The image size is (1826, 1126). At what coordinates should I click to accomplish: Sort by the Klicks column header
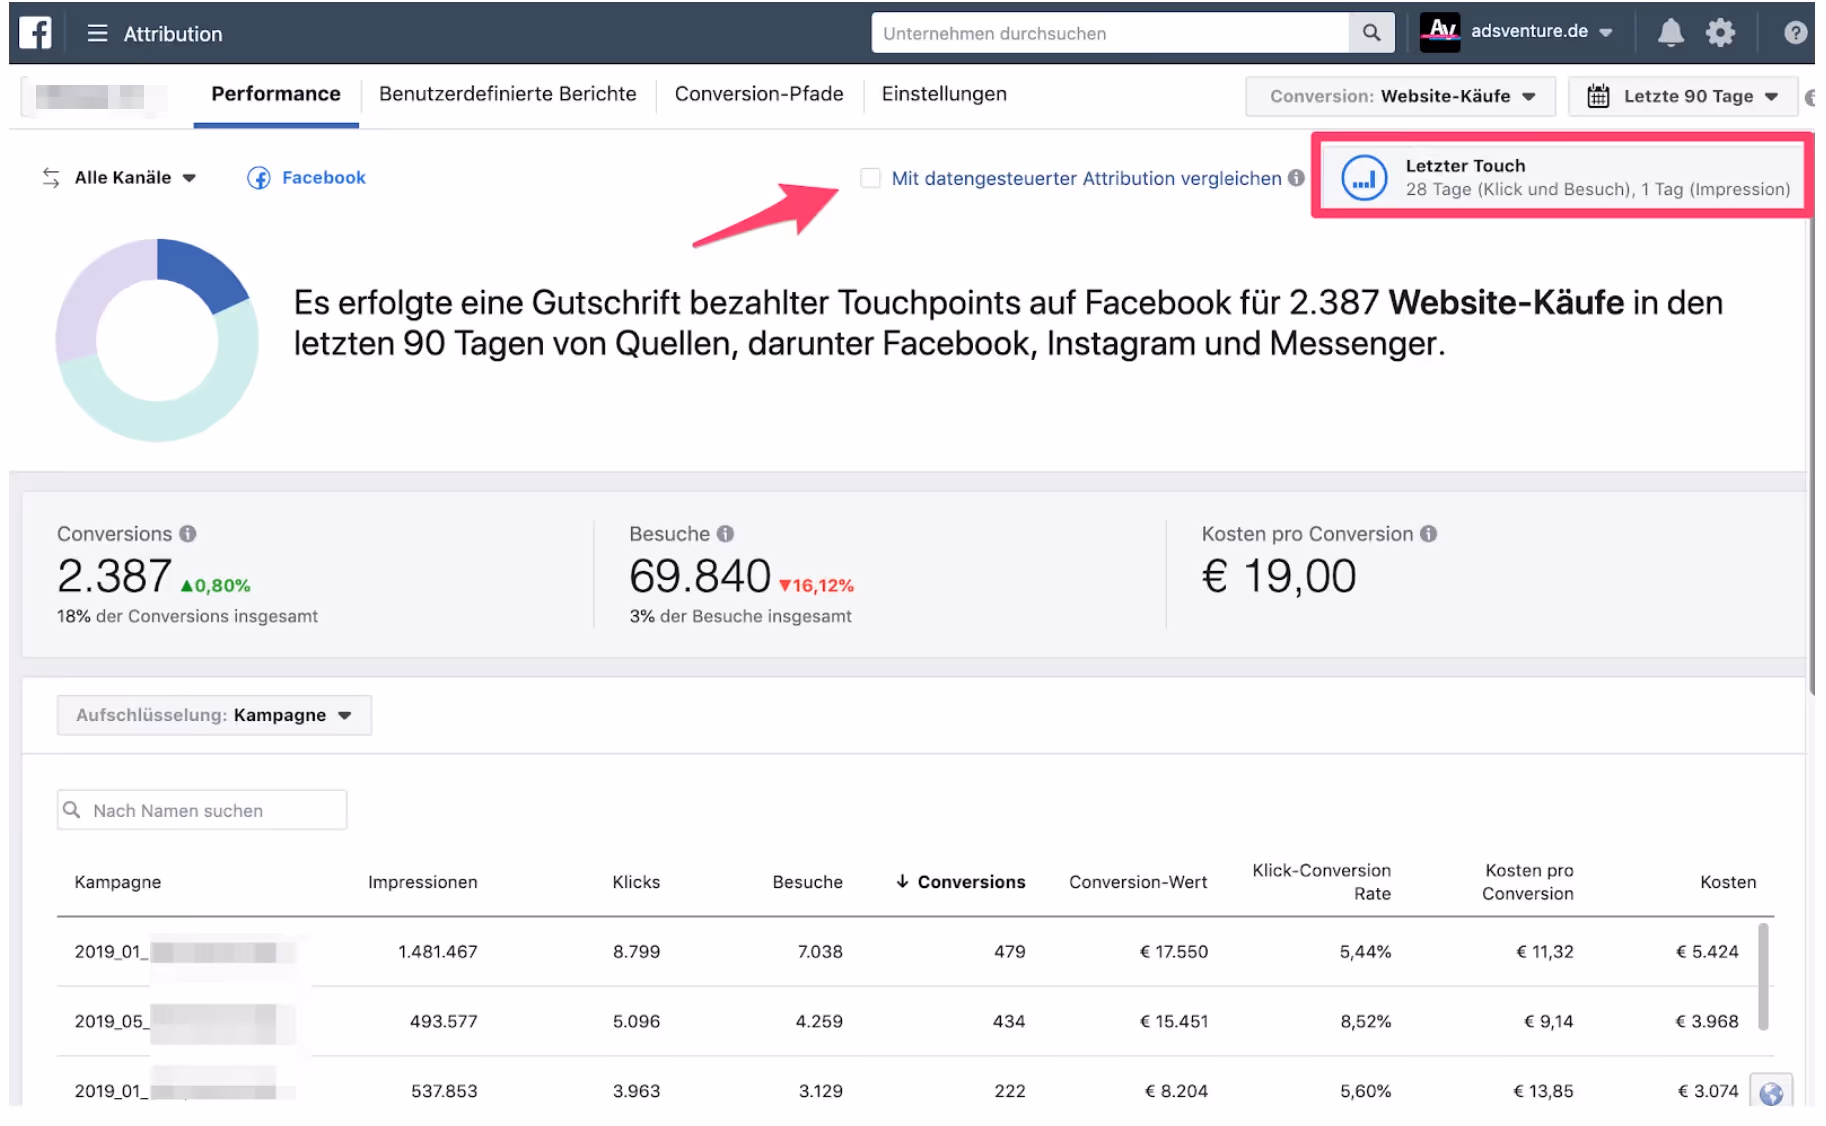[x=636, y=882]
